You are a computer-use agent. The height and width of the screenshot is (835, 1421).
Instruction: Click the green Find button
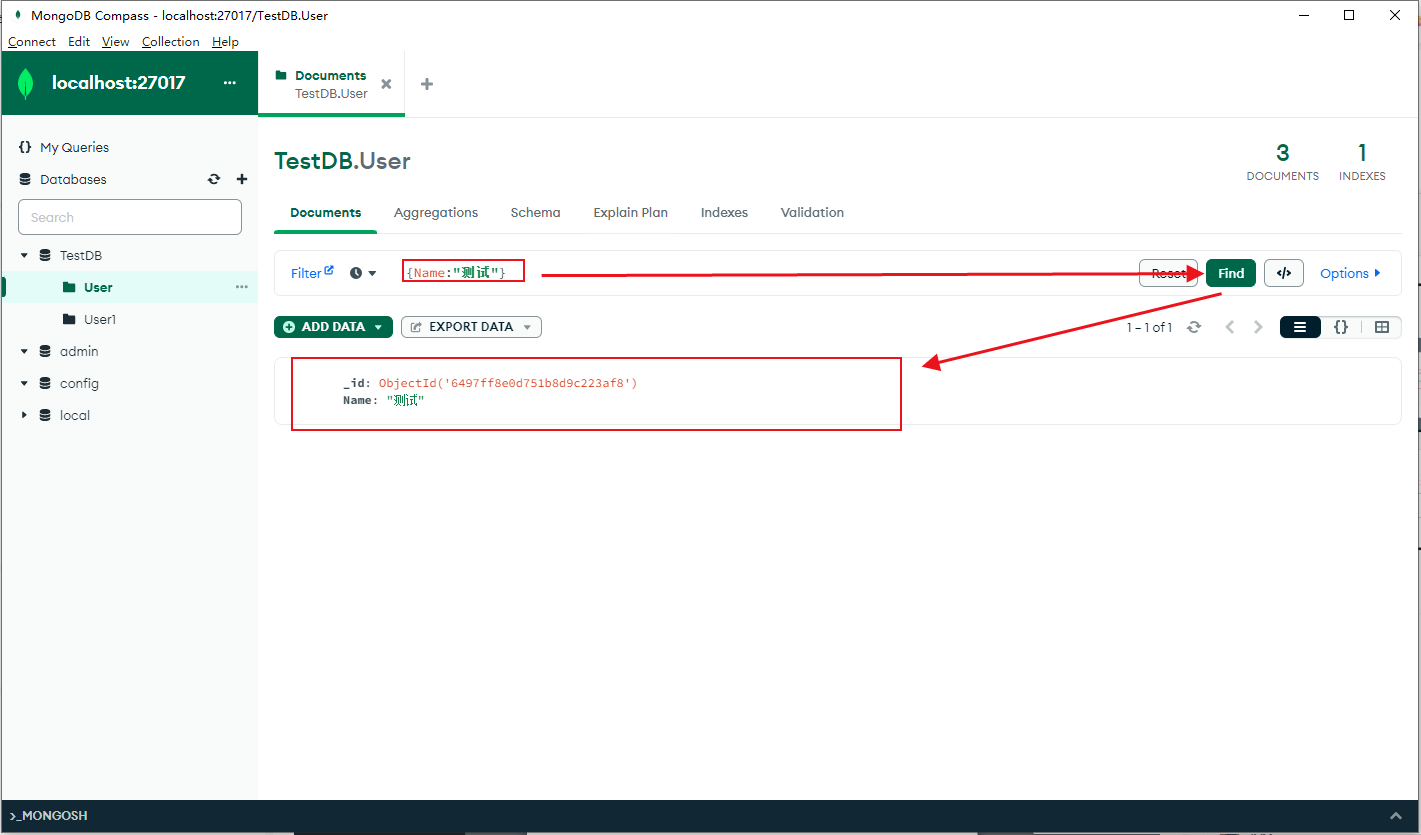pyautogui.click(x=1231, y=273)
